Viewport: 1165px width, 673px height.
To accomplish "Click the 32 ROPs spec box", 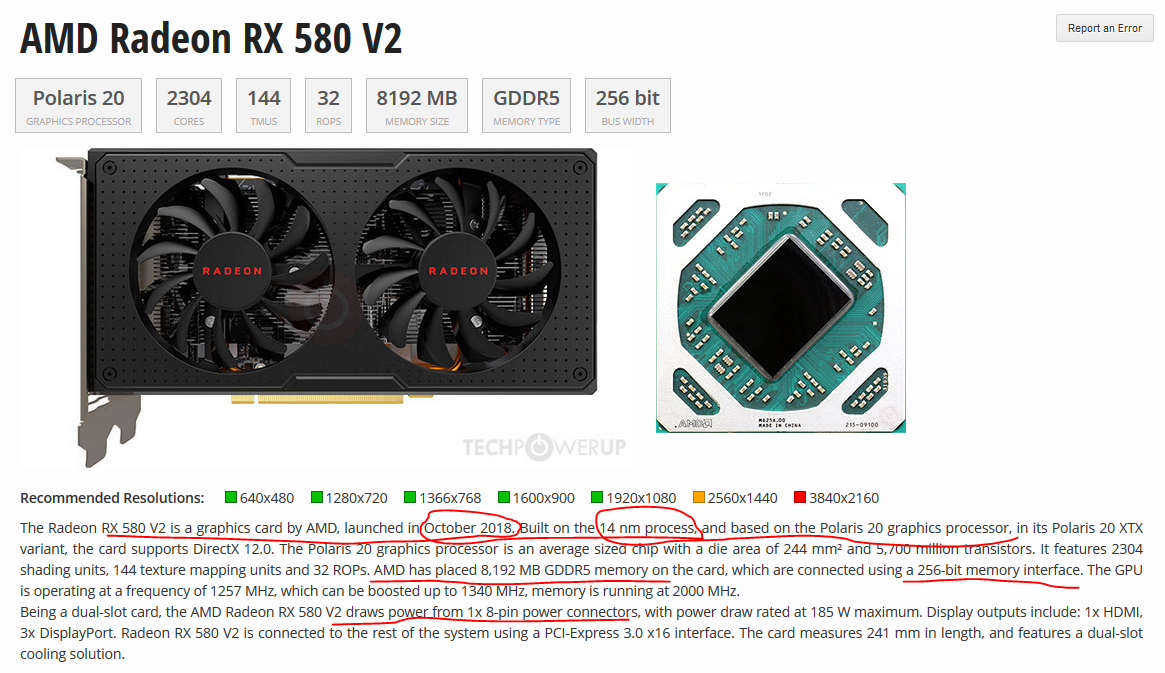I will (x=328, y=105).
